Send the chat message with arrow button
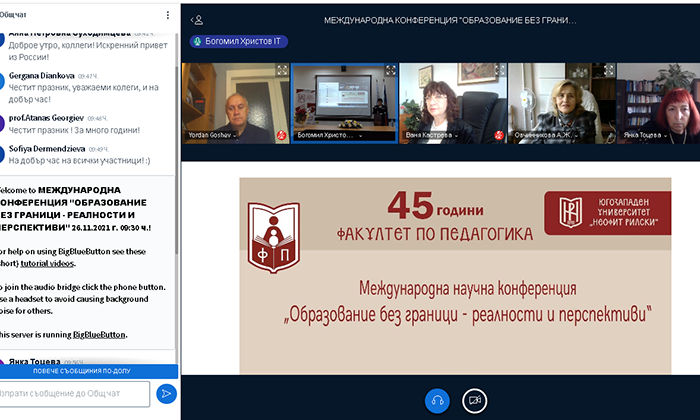Screen dimensions: 700x420 166,394
